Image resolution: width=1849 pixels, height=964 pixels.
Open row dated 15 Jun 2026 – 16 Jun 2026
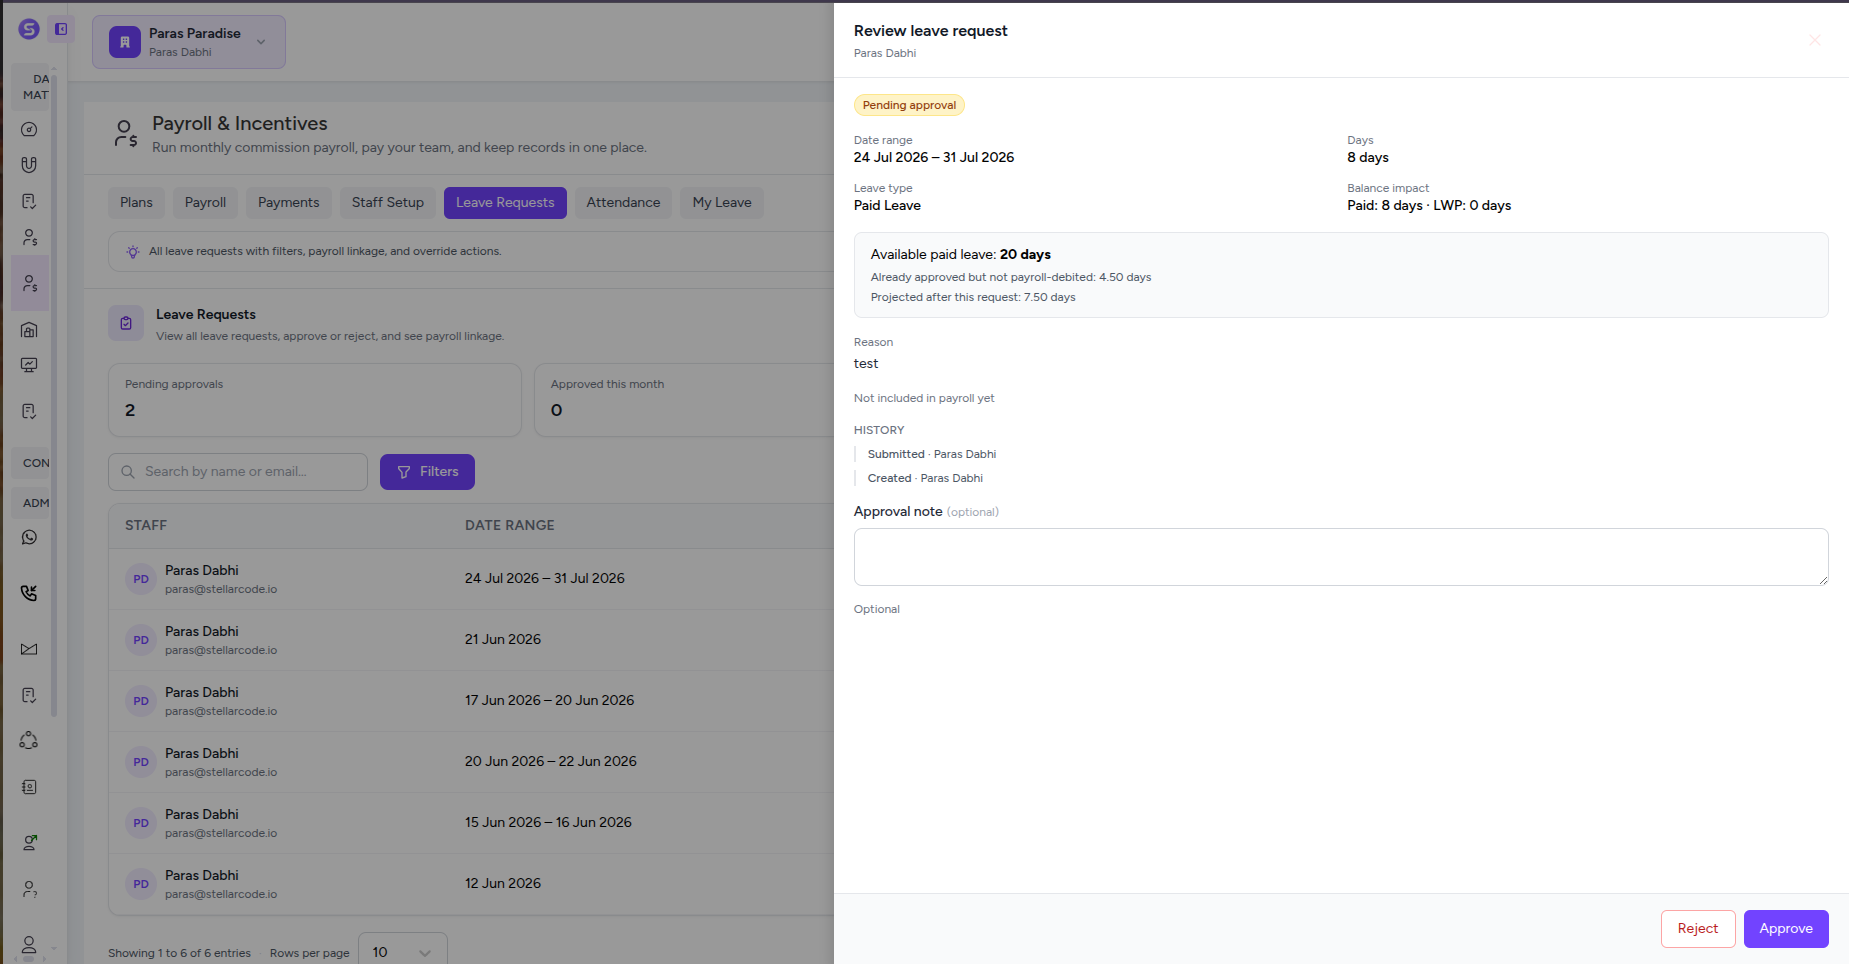tap(471, 823)
